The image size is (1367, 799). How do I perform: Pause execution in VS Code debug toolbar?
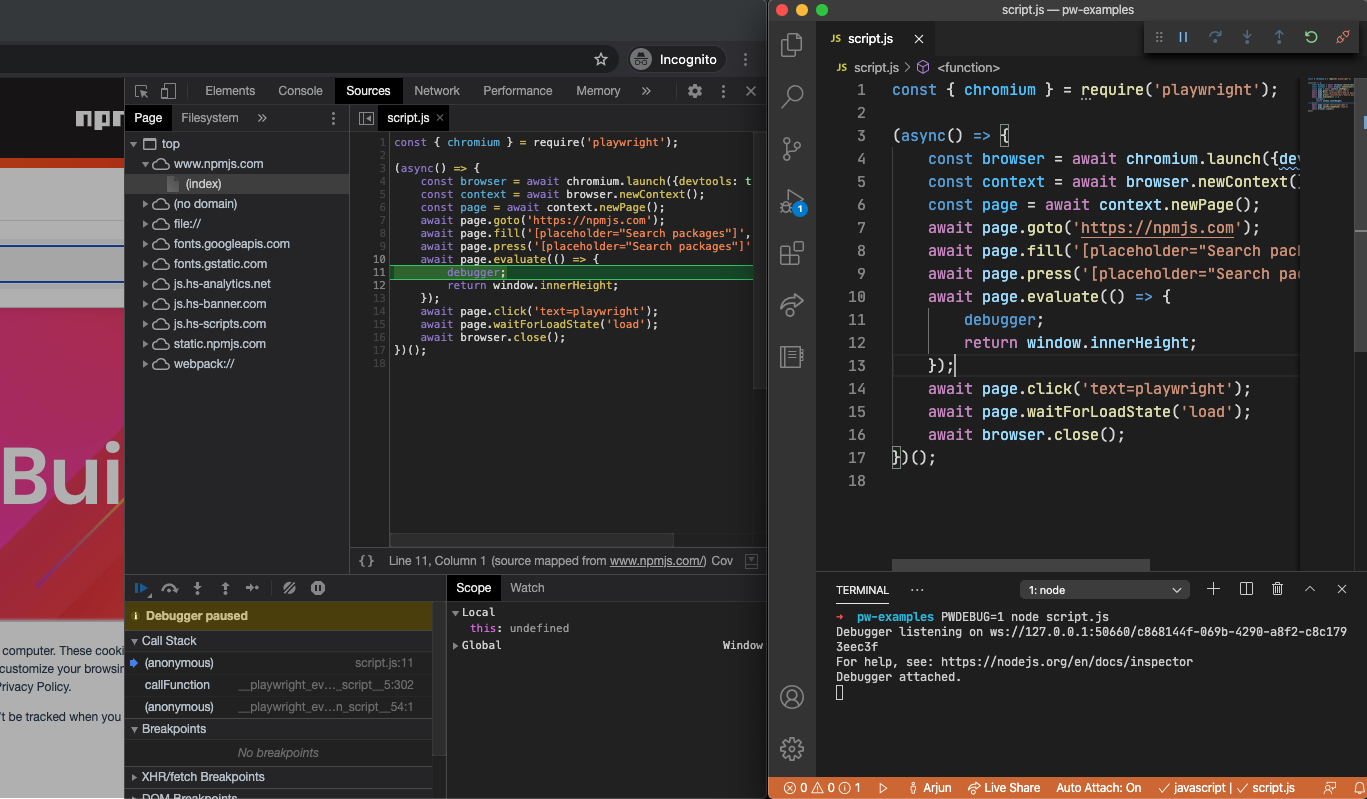tap(1183, 37)
